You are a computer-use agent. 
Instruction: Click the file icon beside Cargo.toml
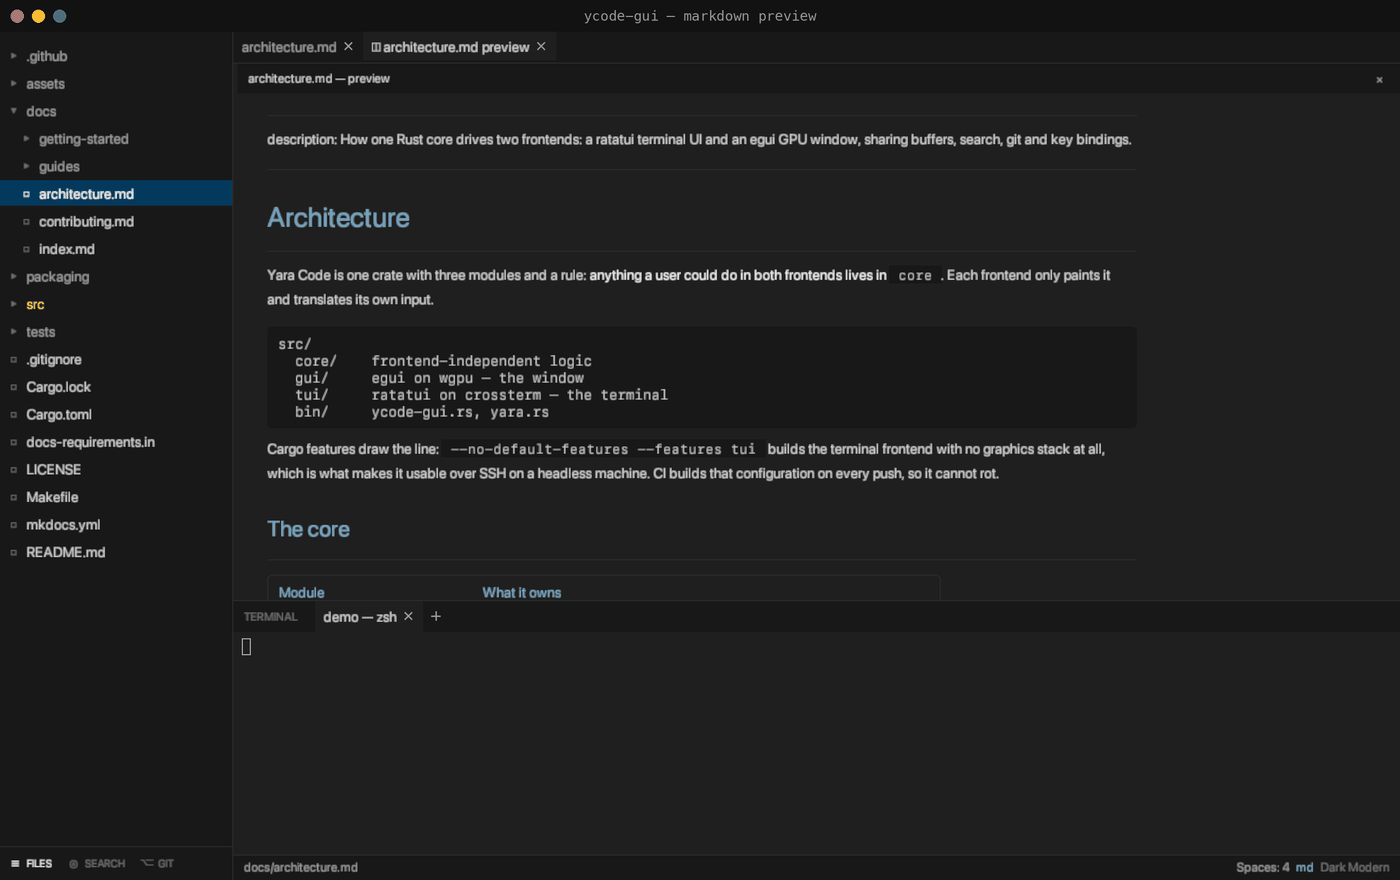[13, 414]
